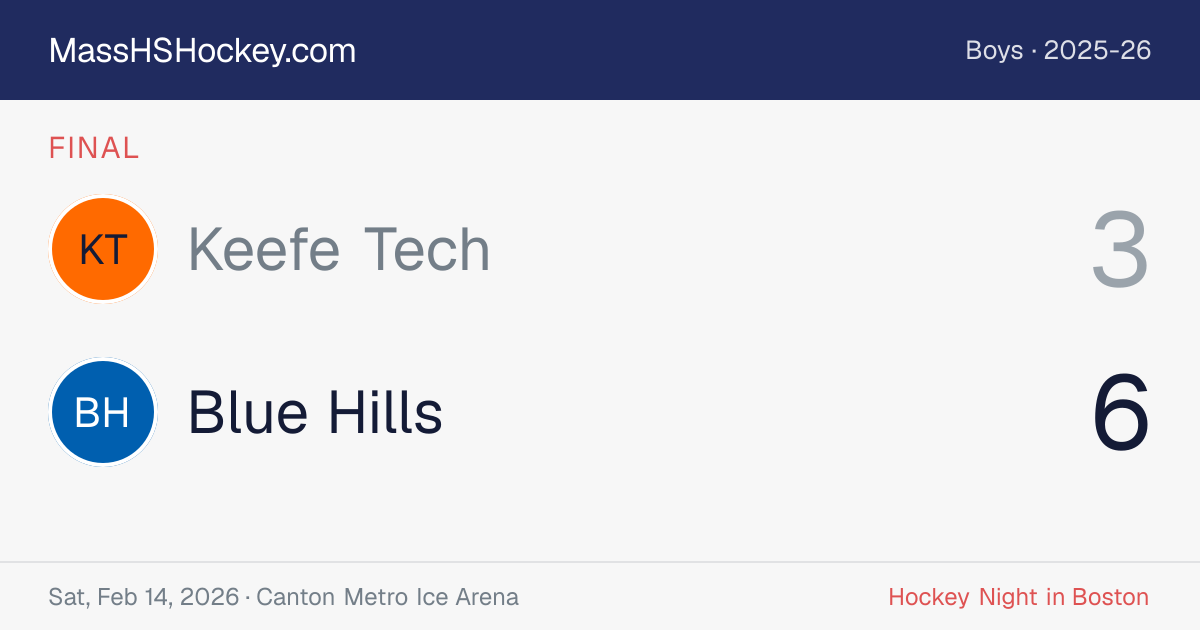1200x630 pixels.
Task: Select the Blue Hills team name
Action: click(315, 412)
